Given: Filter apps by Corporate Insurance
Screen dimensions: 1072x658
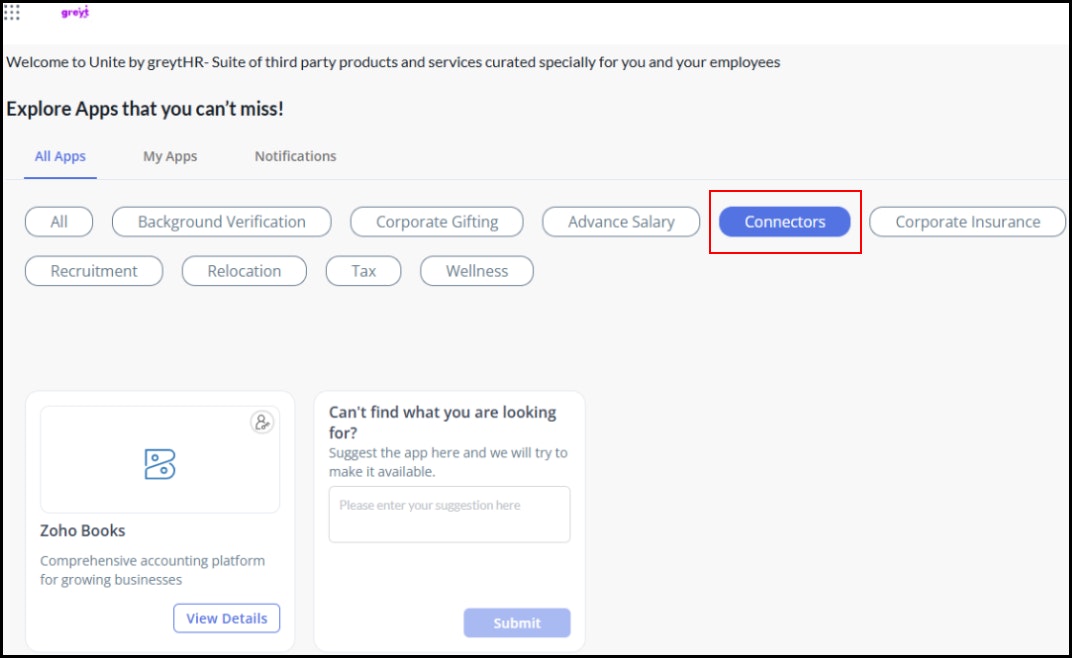Looking at the screenshot, I should [x=967, y=222].
